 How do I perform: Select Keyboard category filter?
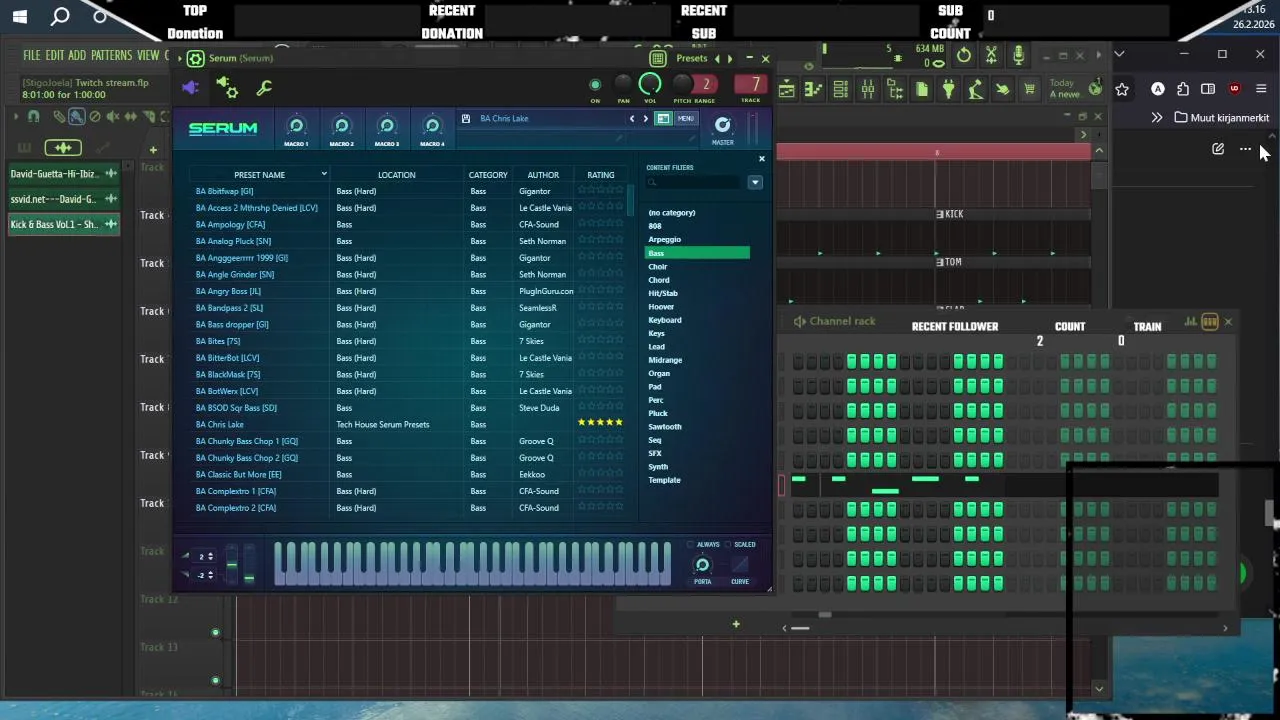point(664,320)
